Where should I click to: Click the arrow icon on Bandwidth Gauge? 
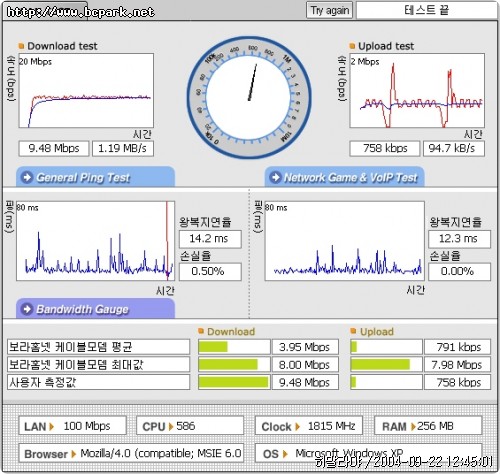pos(27,309)
